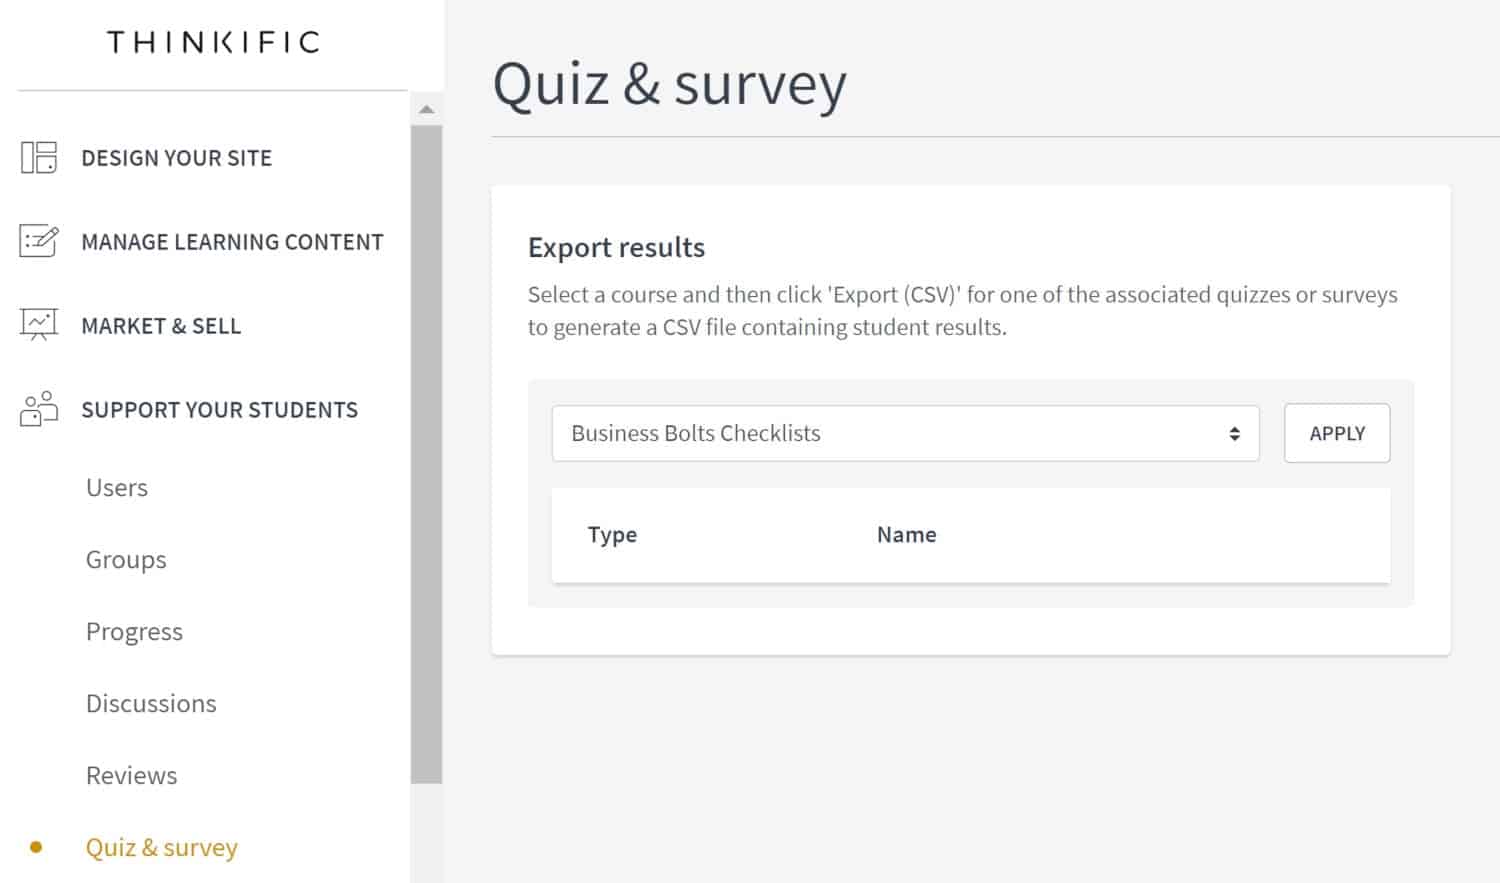
Task: Expand the Manage Learning Content section
Action: [232, 242]
